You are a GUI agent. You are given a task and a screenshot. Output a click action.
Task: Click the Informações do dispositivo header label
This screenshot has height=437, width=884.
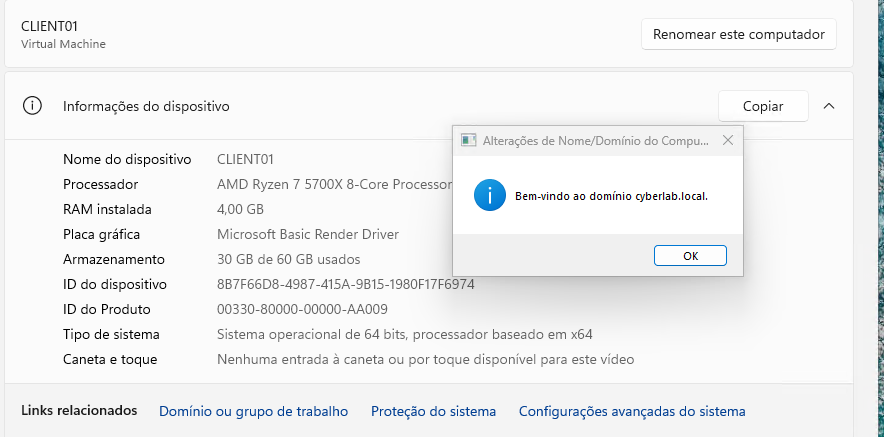[146, 106]
